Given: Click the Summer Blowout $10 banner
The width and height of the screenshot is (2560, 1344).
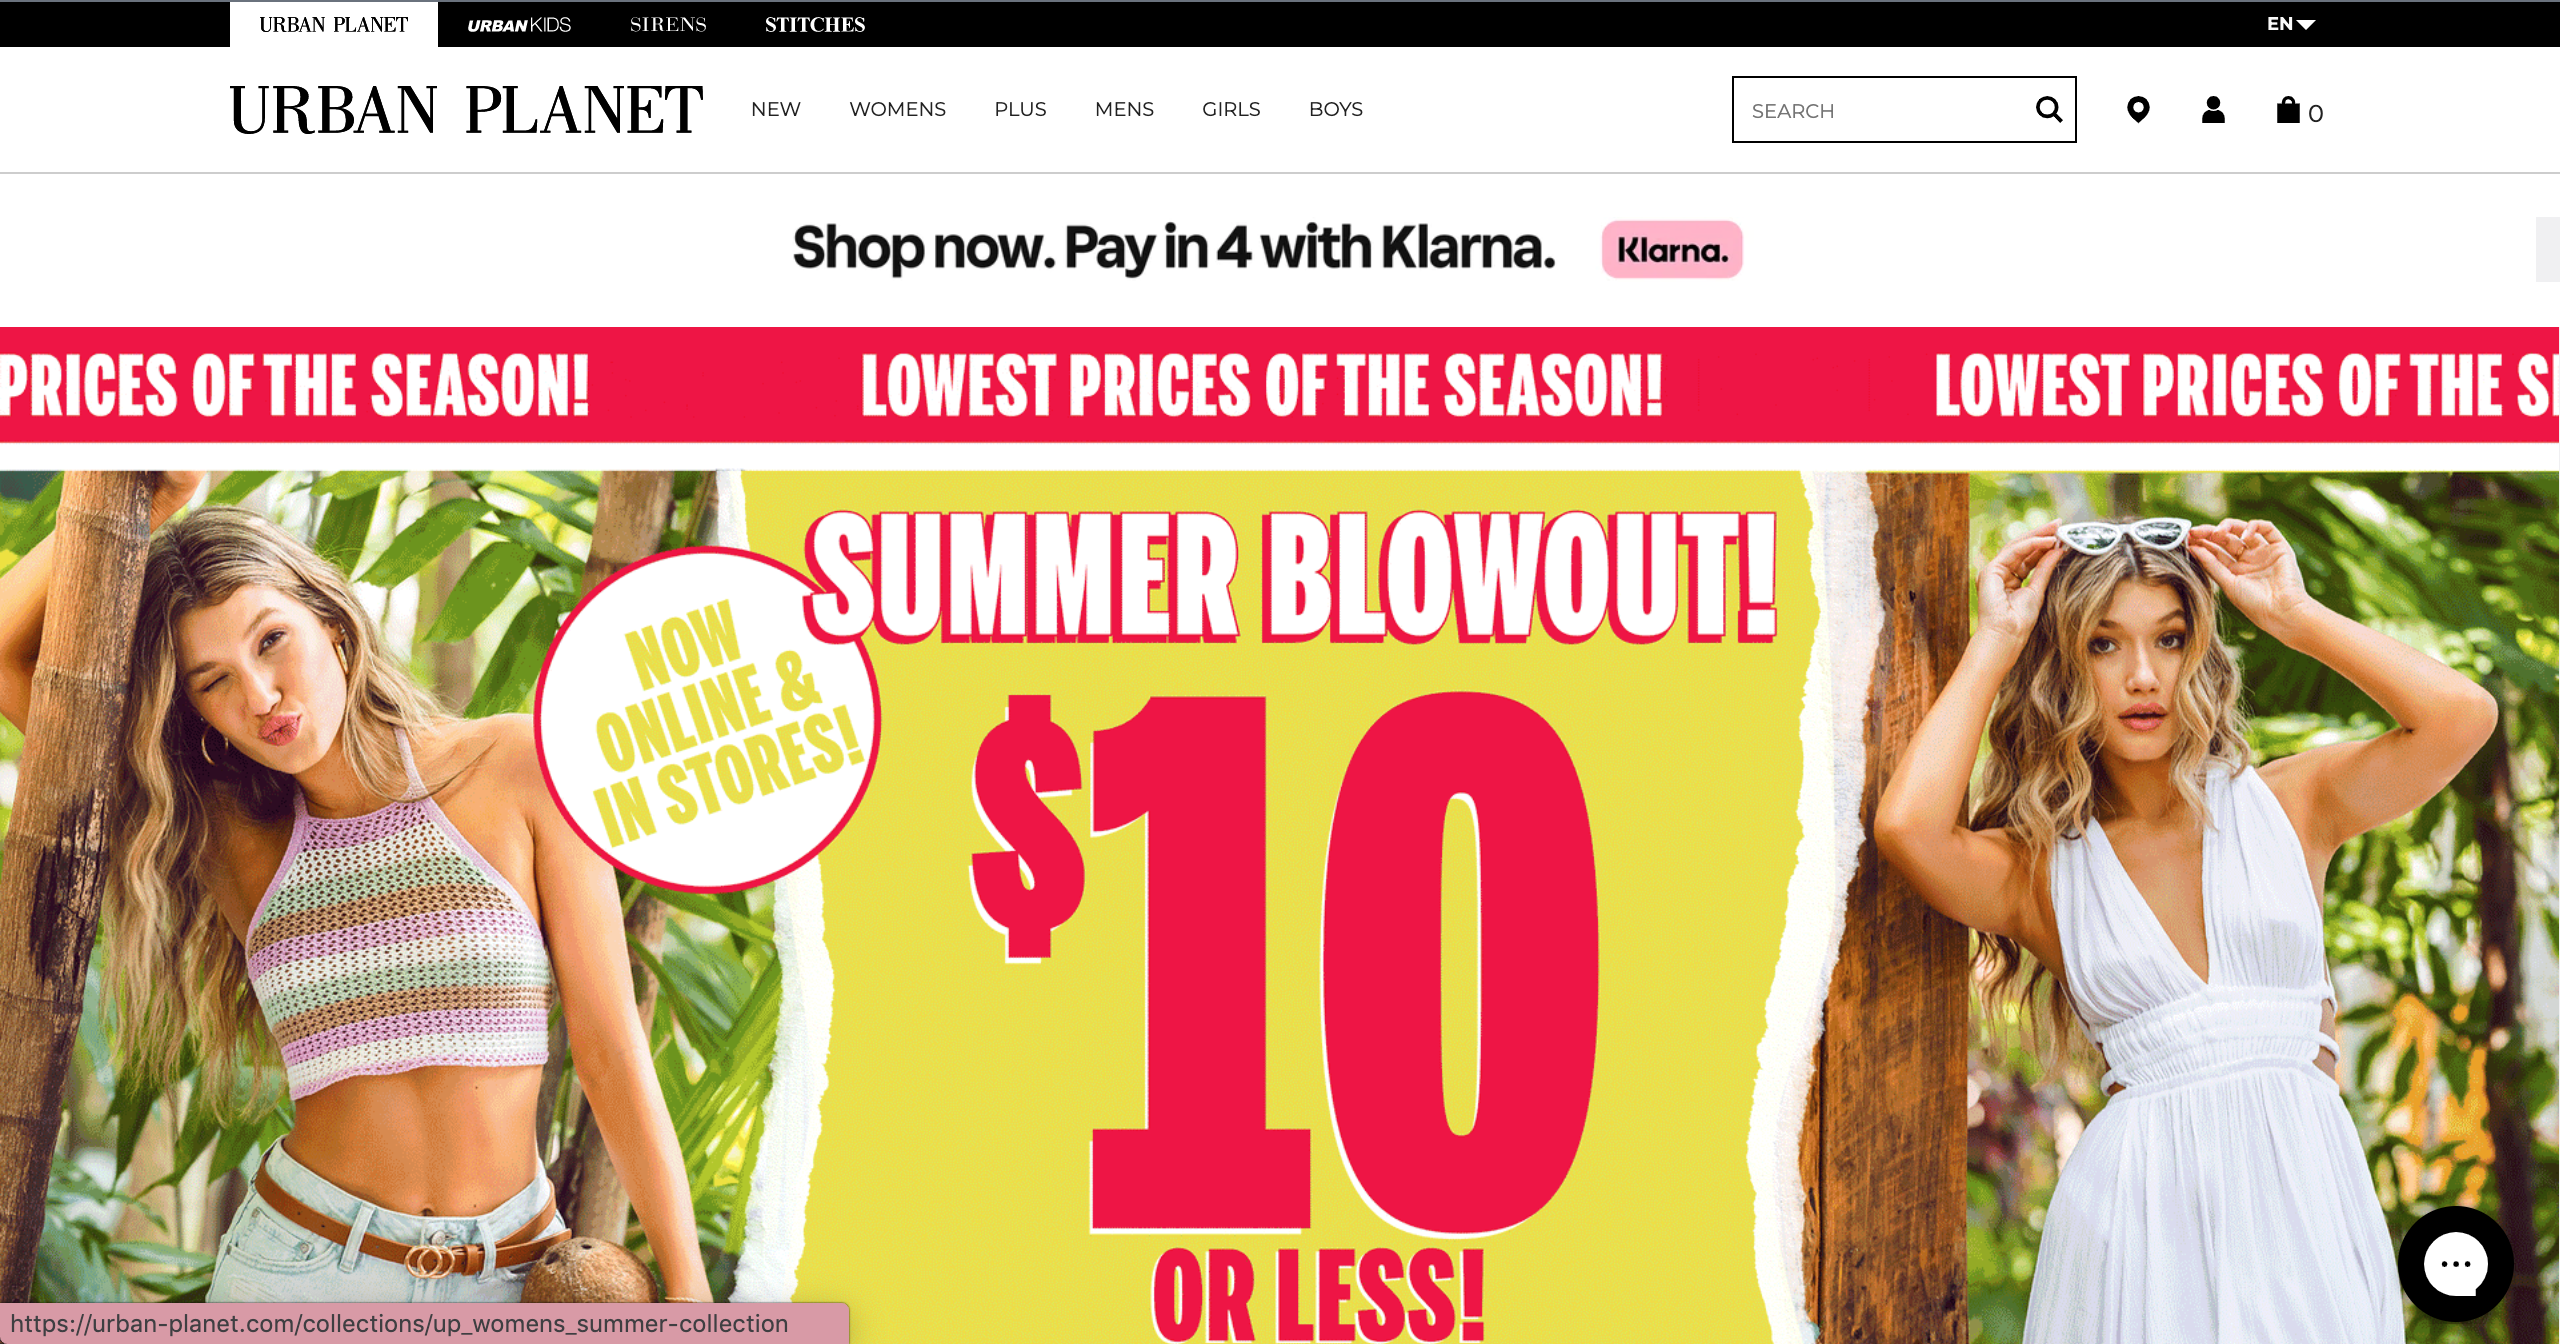Looking at the screenshot, I should 1280,907.
